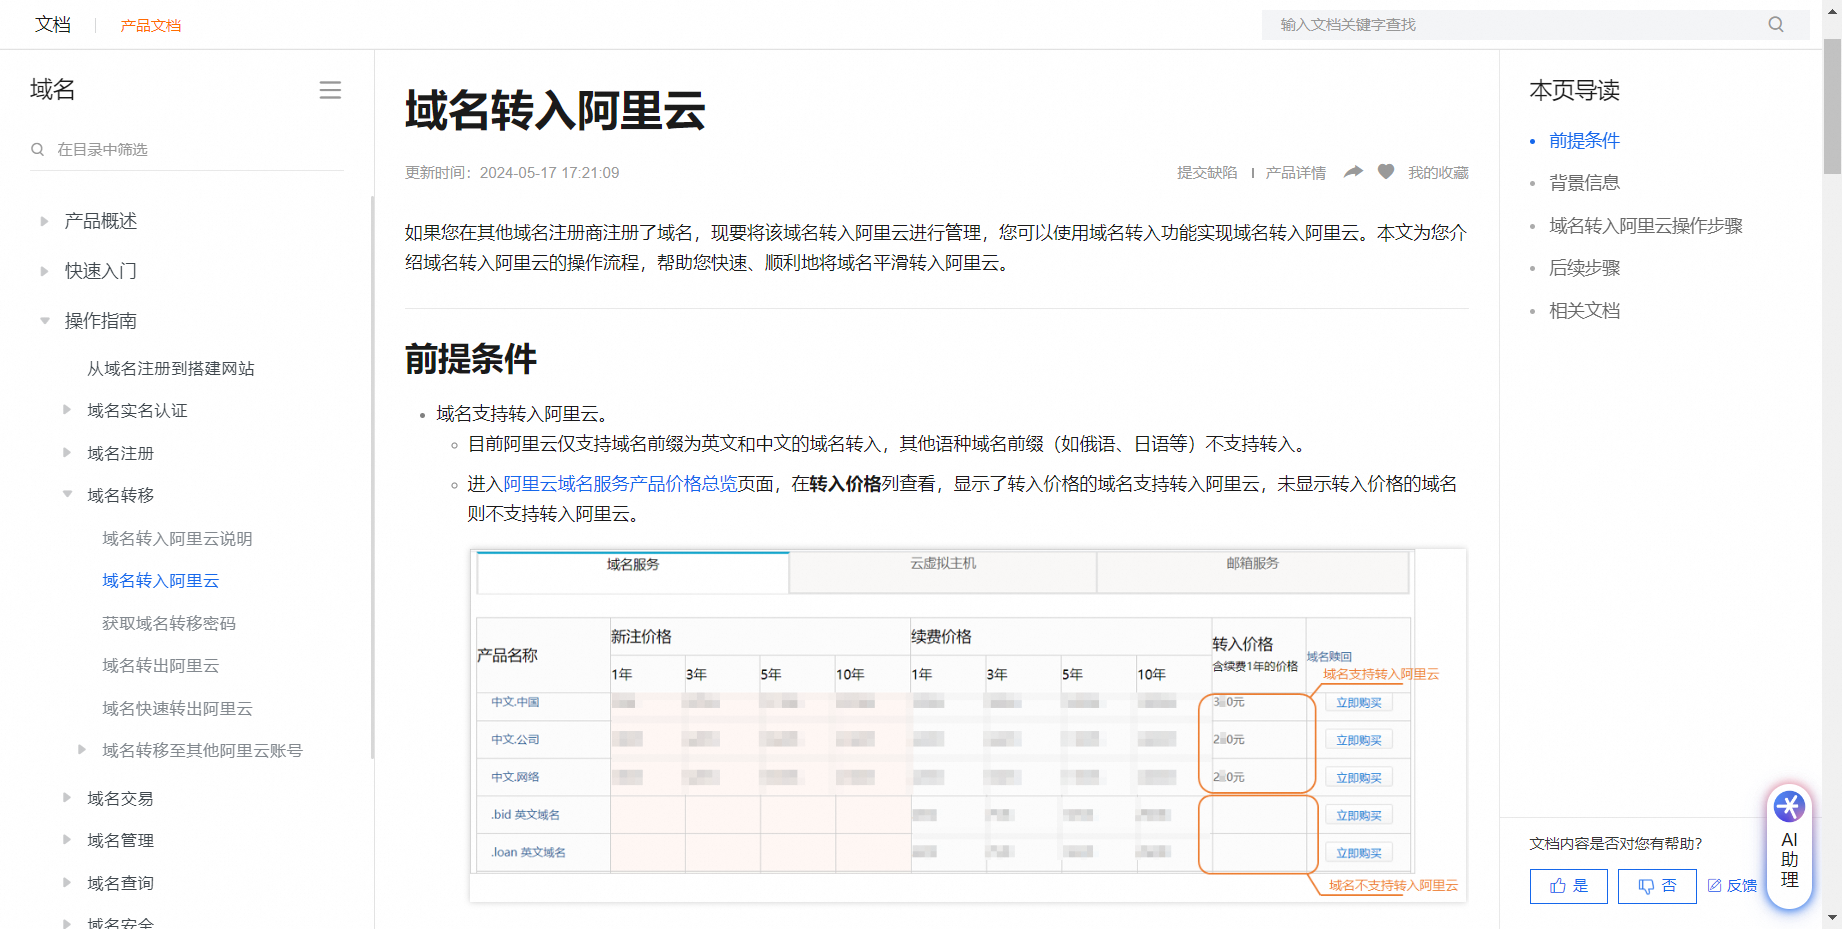1842x929 pixels.
Task: Expand the 域名查询 node
Action: coord(67,883)
